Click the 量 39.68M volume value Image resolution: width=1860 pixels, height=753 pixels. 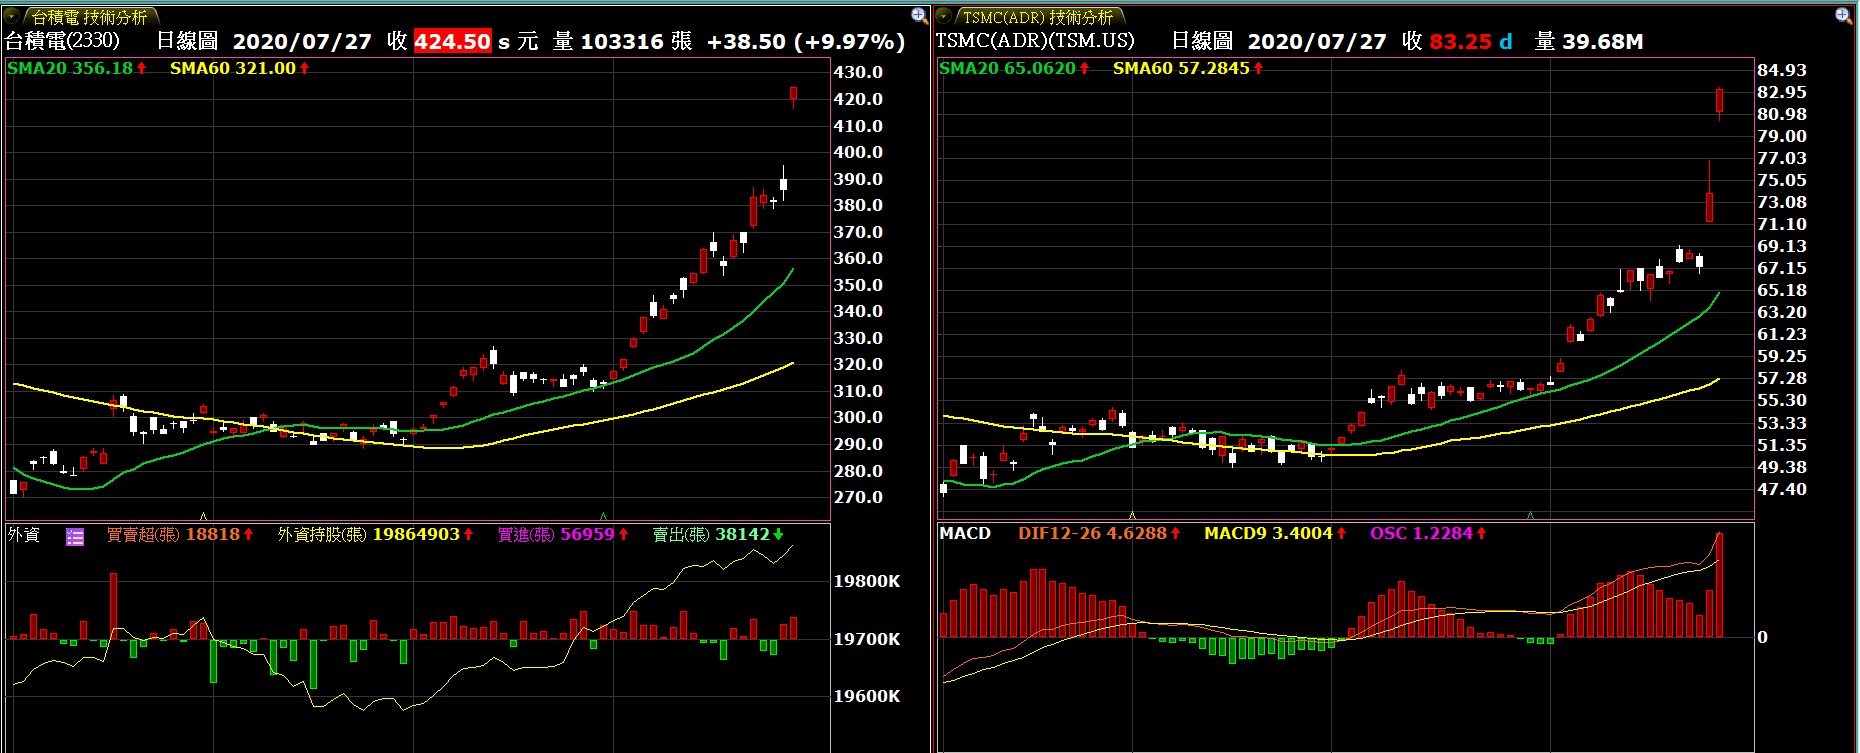1589,41
